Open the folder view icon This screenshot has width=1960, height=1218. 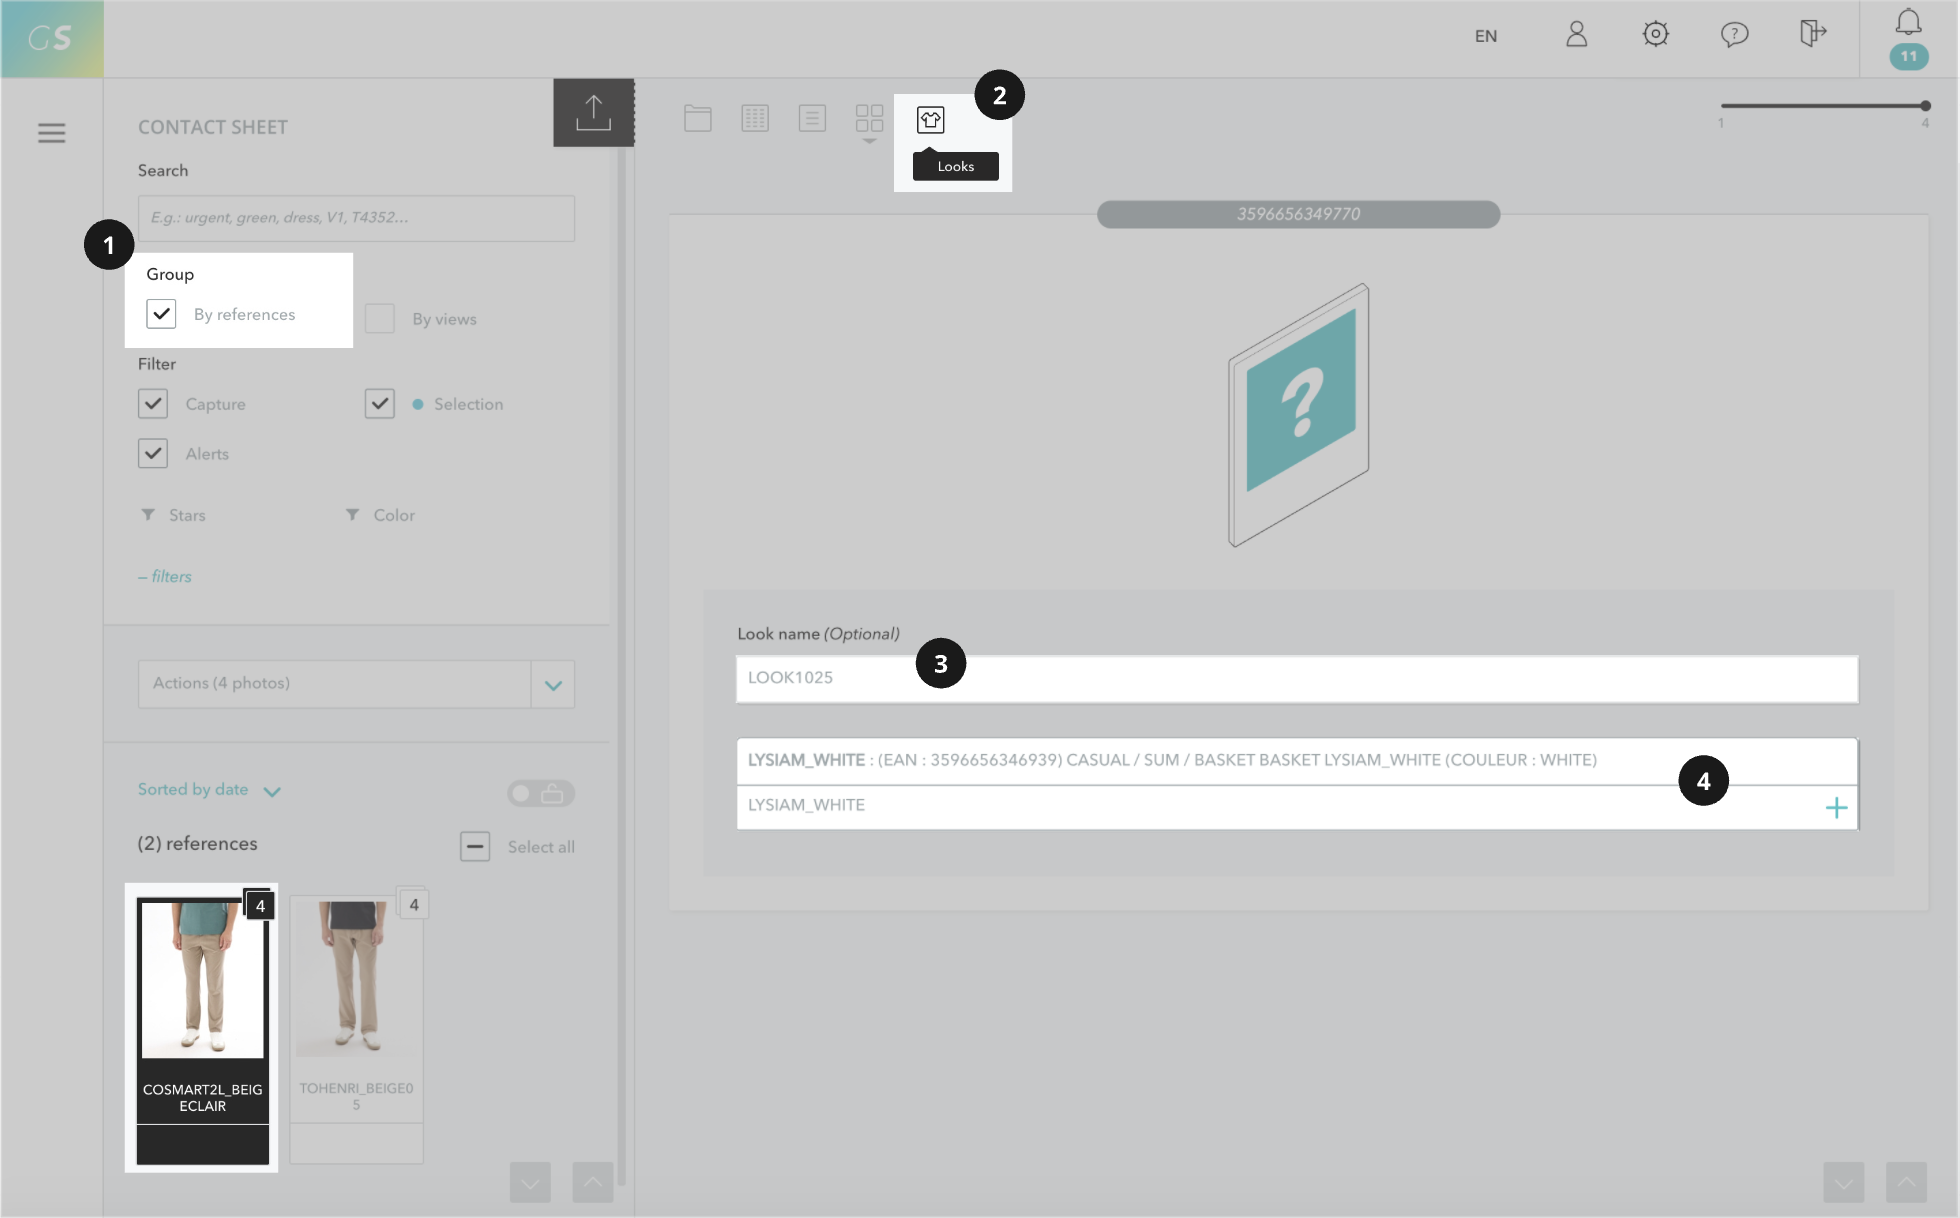point(698,118)
